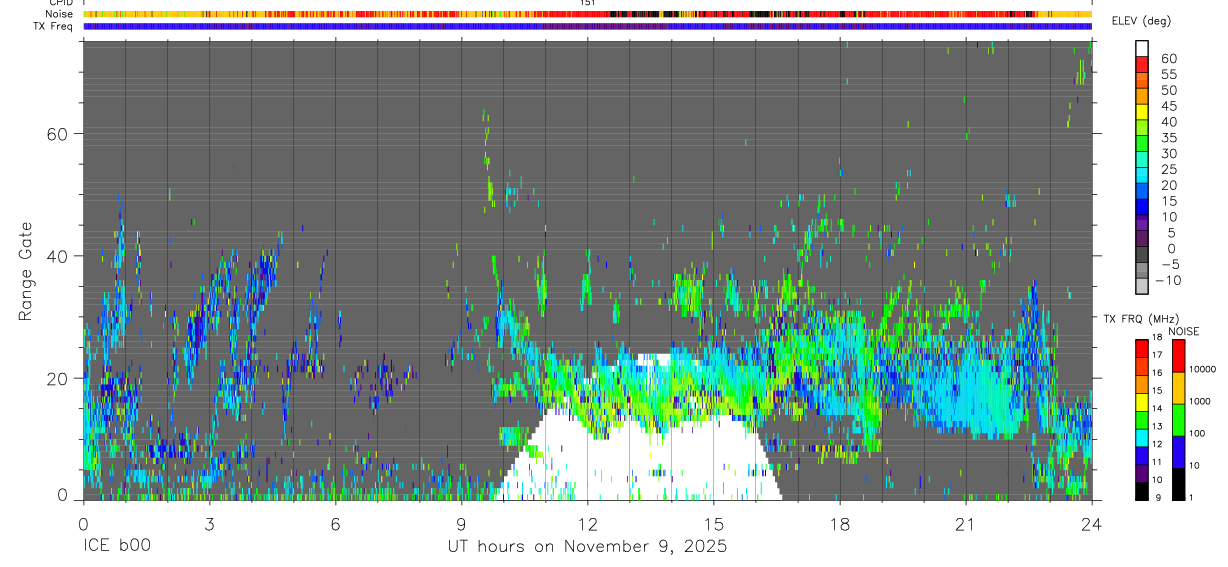This screenshot has height=567, width=1228.
Task: Click 'UT hours on November 9, 2025' title
Action: click(587, 548)
